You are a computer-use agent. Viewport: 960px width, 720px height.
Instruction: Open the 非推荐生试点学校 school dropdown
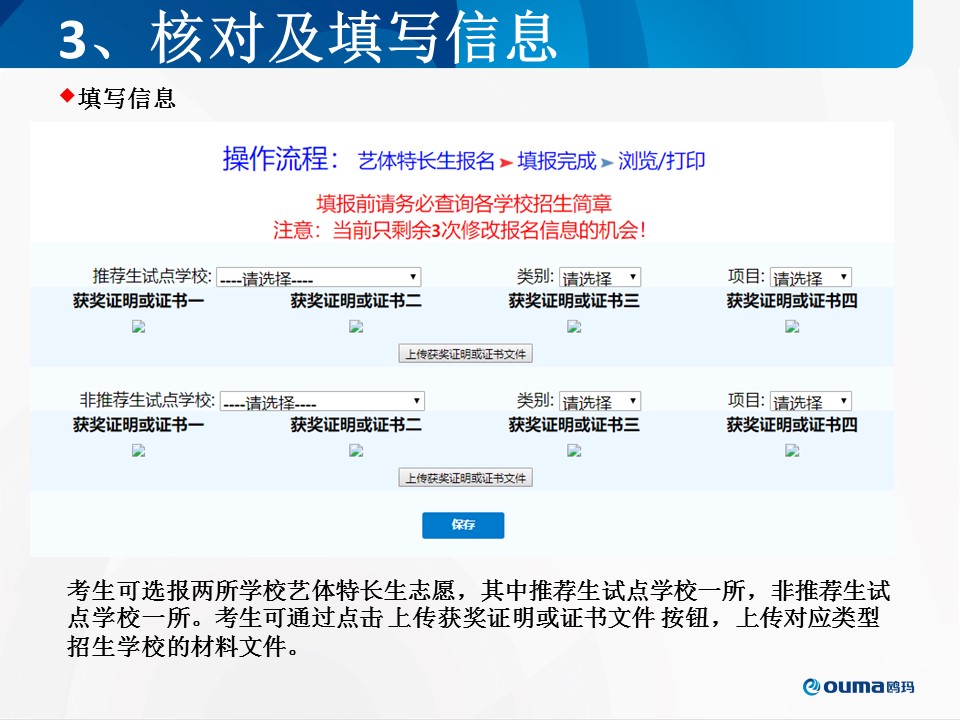pos(322,402)
